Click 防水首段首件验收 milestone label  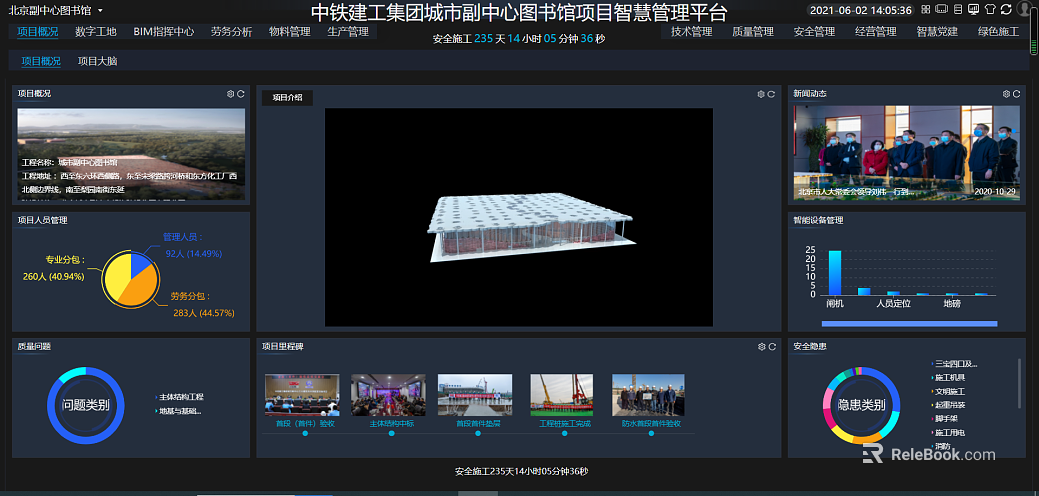tap(651, 423)
